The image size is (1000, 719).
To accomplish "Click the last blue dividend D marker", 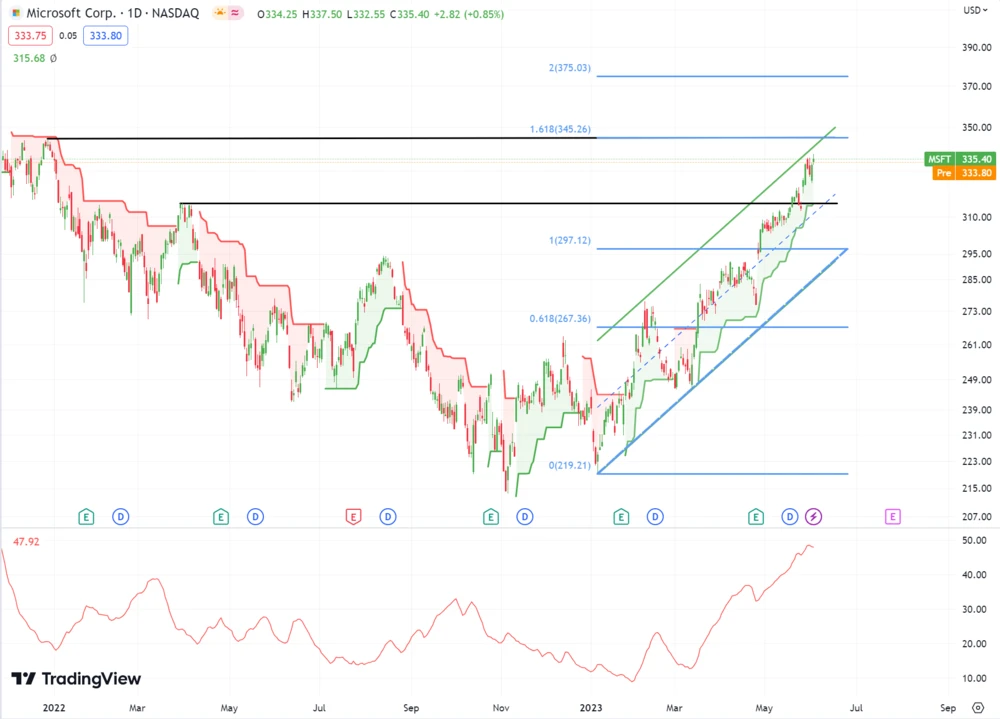I will 790,517.
